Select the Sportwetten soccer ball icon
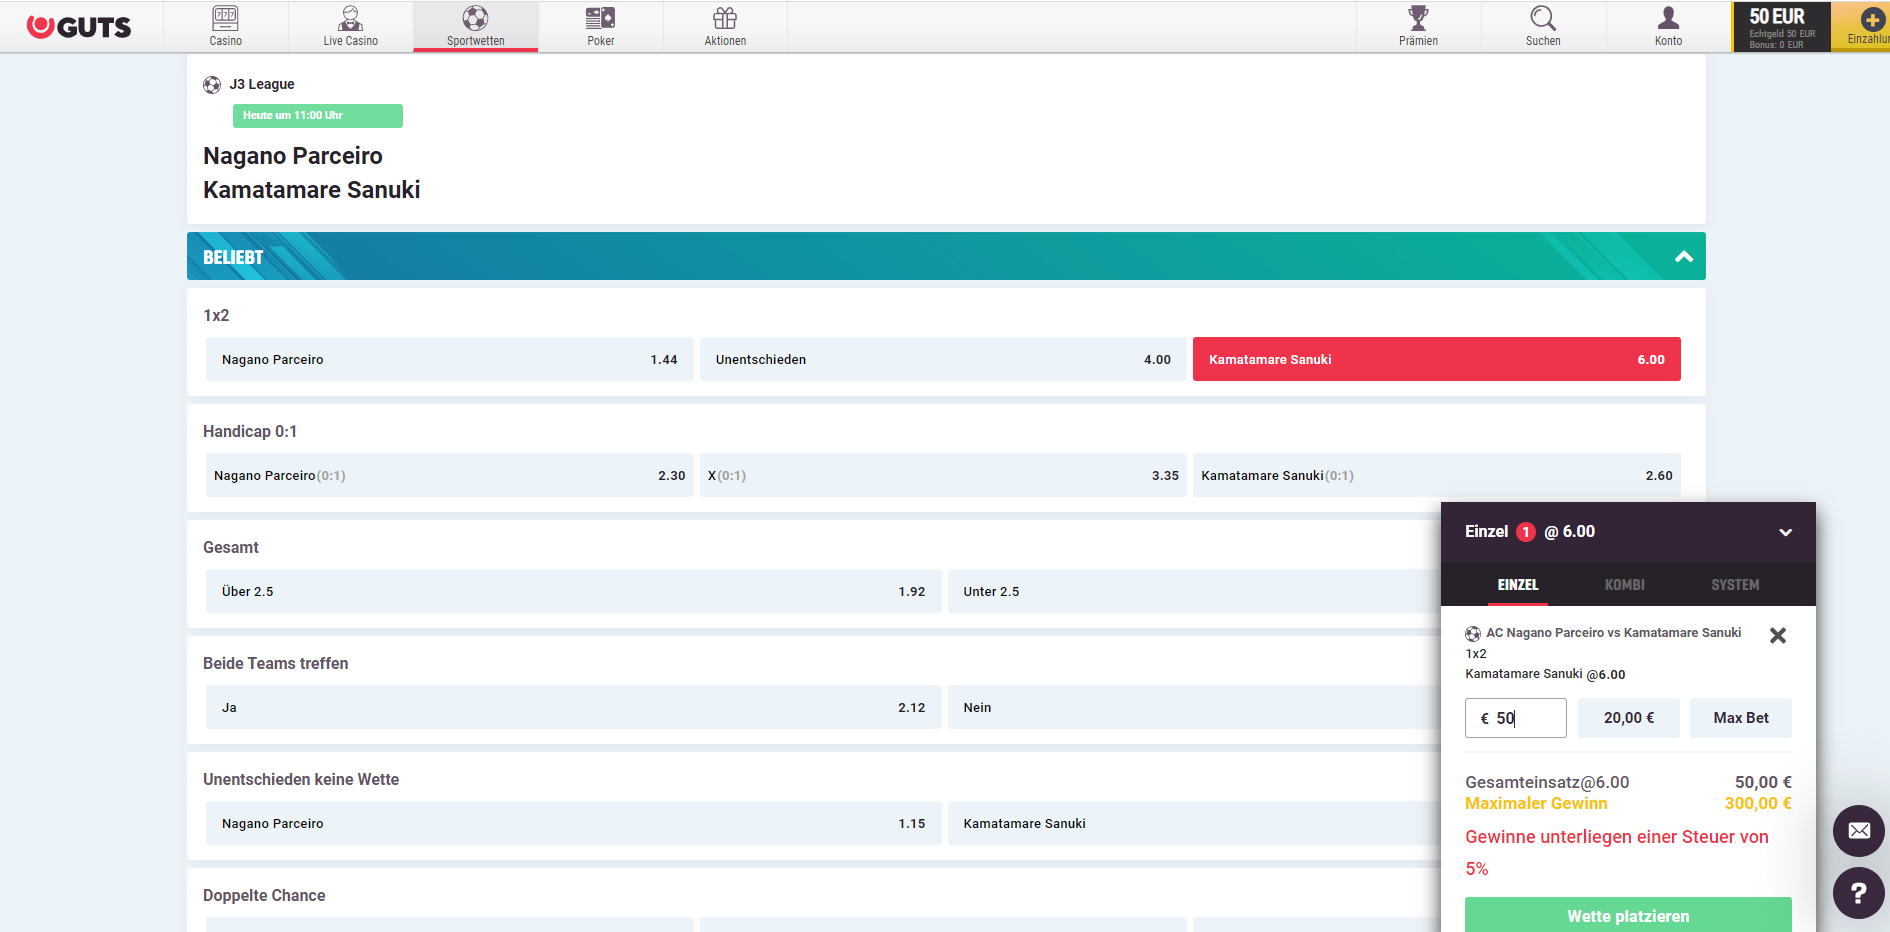The width and height of the screenshot is (1890, 932). pos(475,18)
